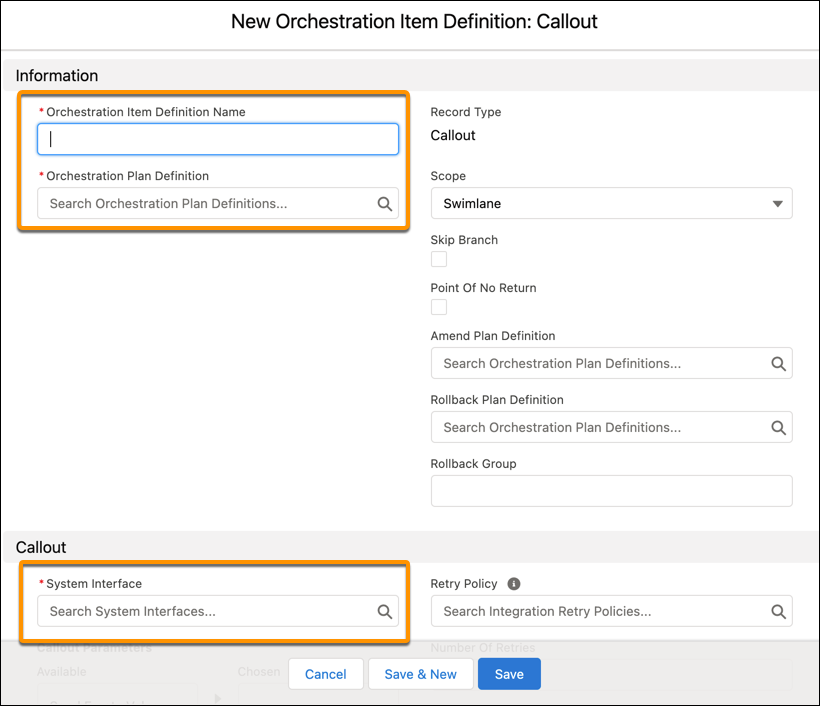
Task: Focus the Search System Interfaces field
Action: pos(200,611)
